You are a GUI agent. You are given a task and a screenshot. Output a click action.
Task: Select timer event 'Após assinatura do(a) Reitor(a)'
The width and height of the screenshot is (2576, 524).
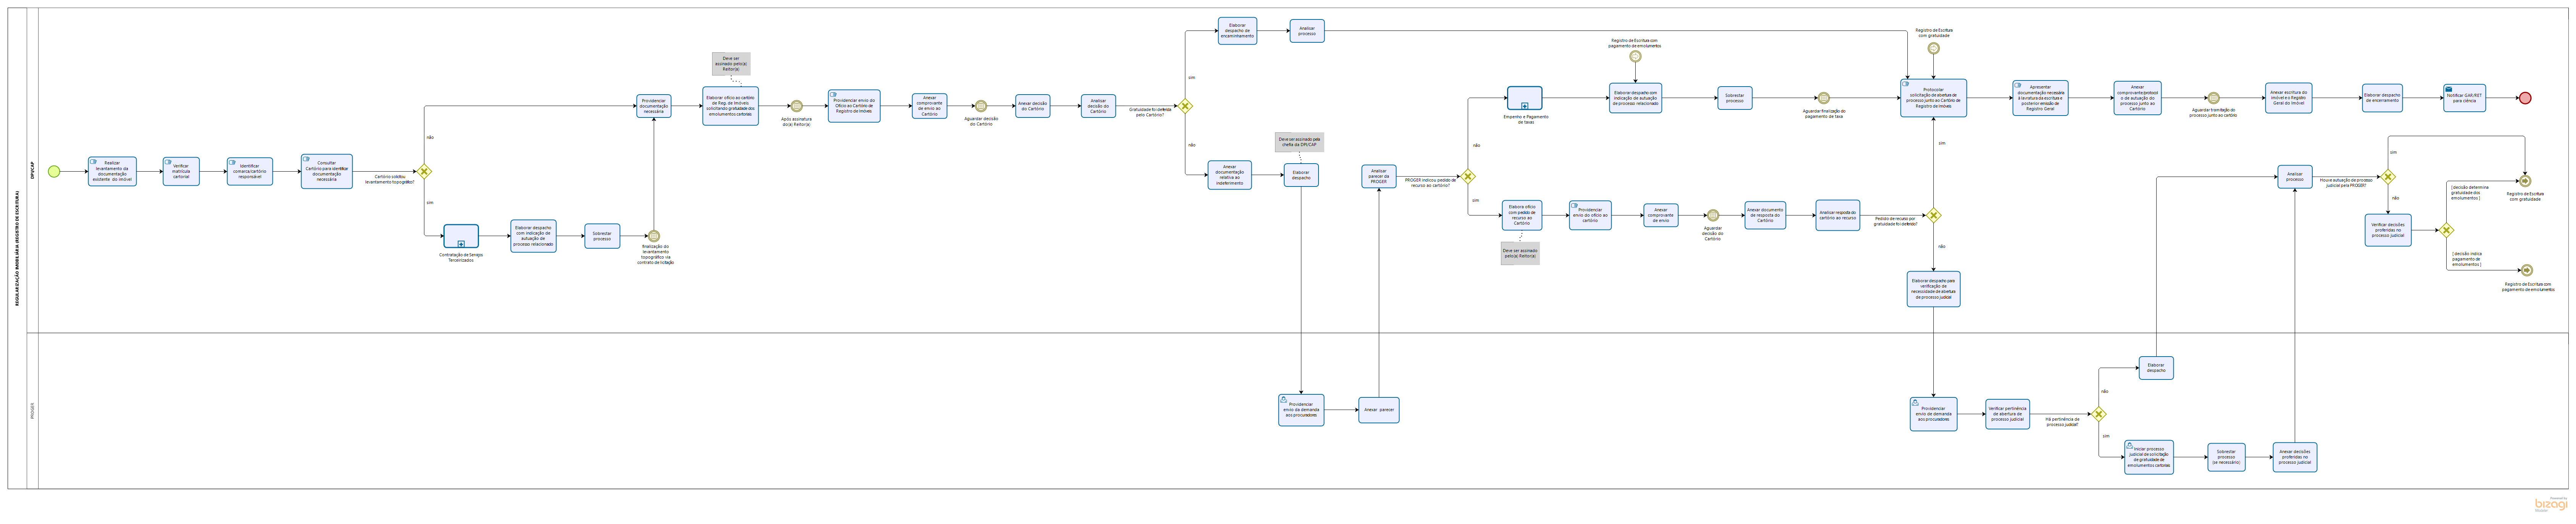coord(796,106)
